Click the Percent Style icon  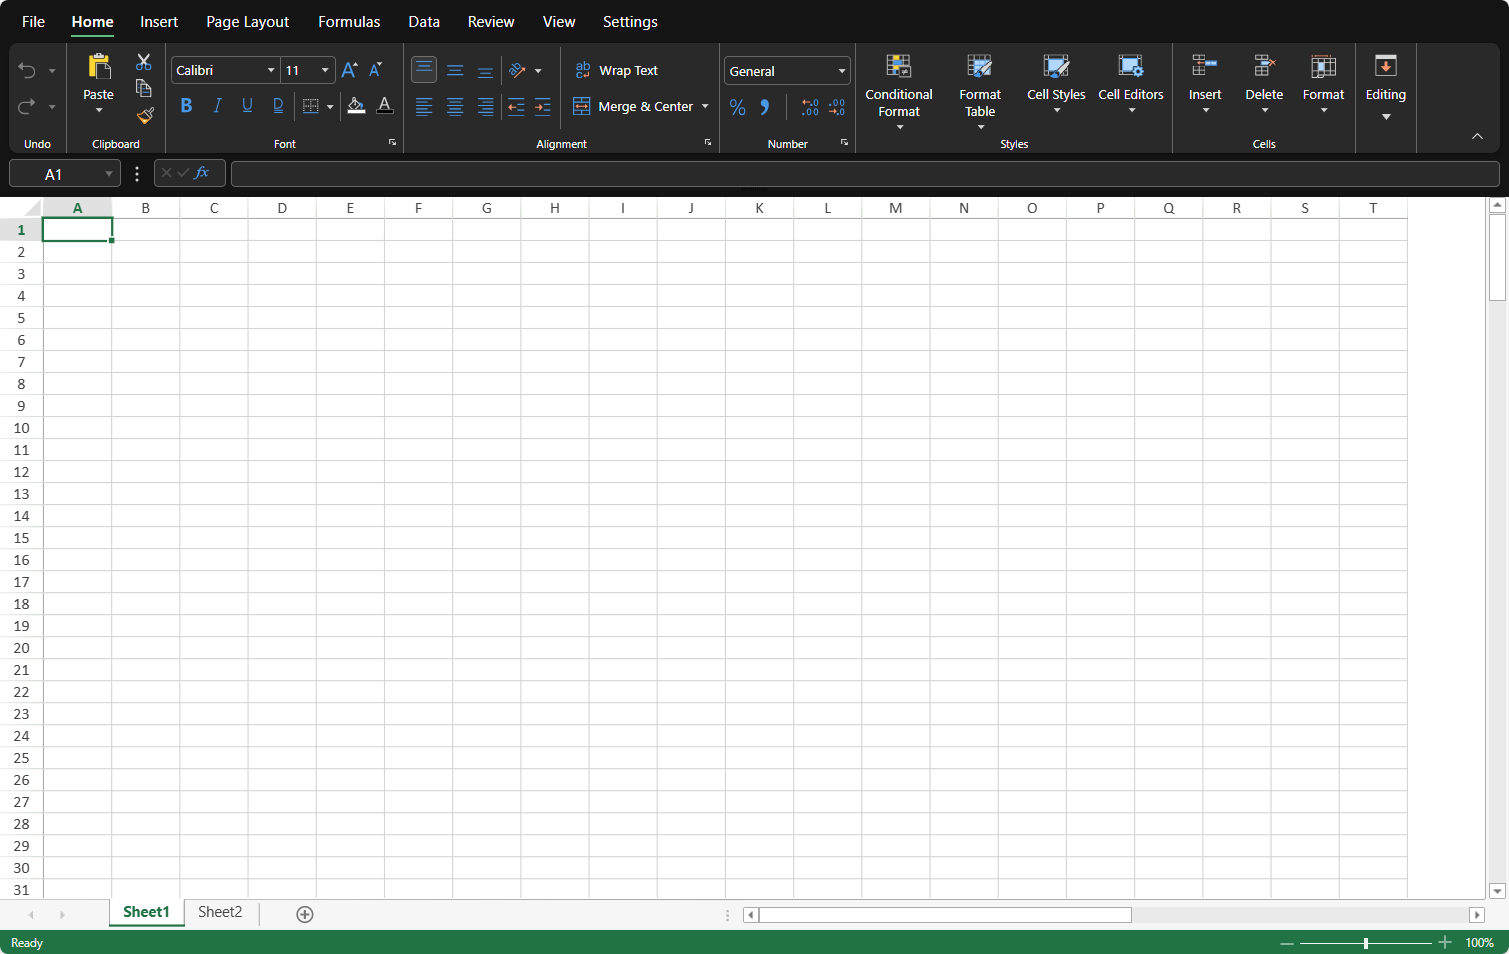738,107
